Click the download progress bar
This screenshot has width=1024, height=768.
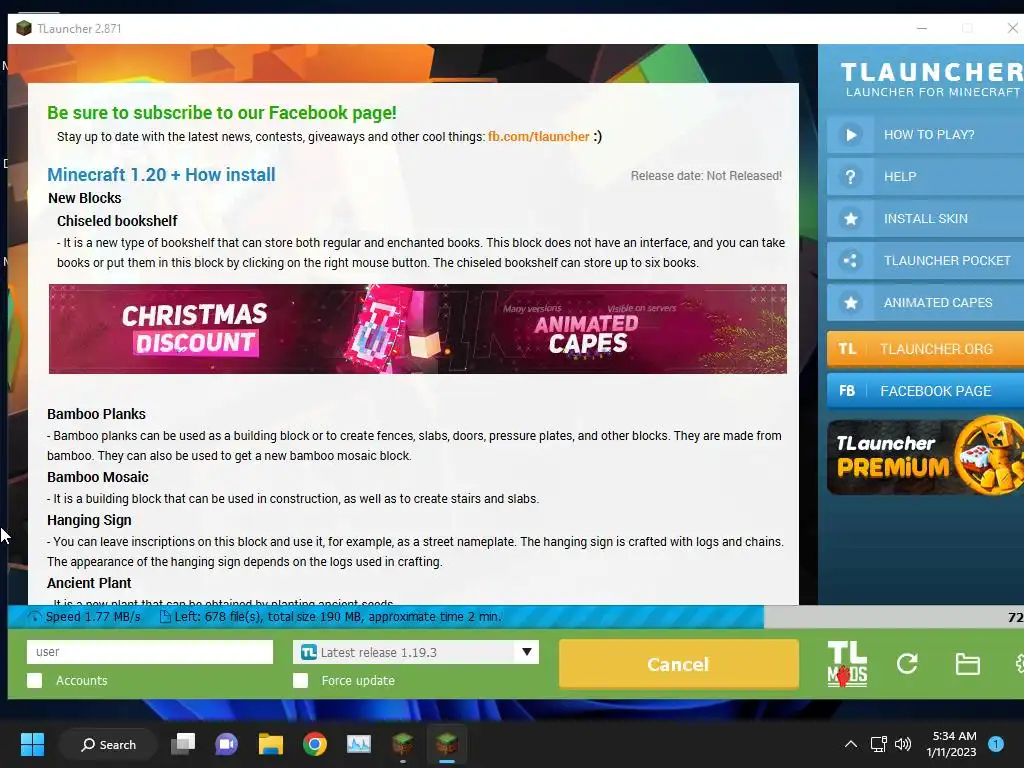(x=516, y=616)
